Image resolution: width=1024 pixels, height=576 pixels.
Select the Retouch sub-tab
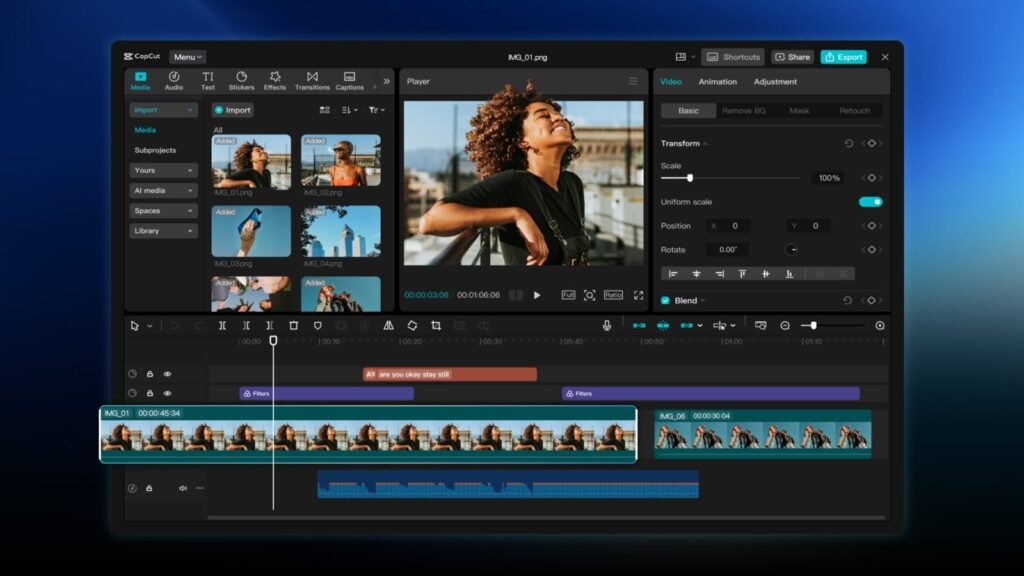[x=854, y=110]
